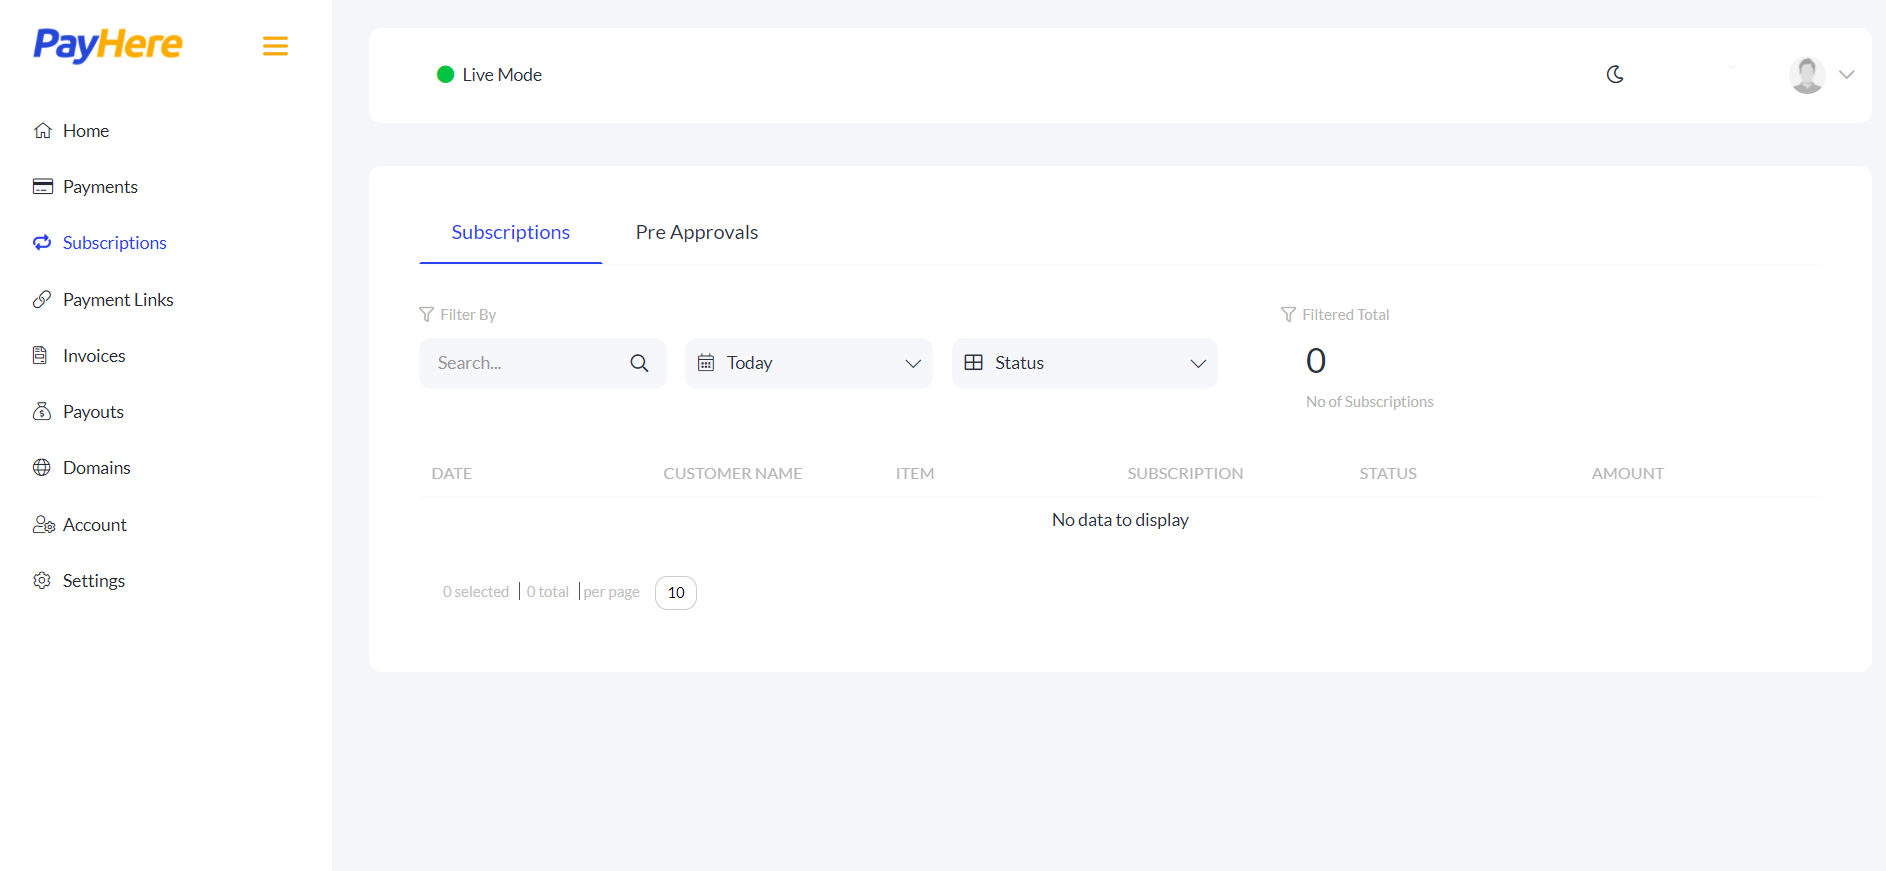Change the per page count of 10

[x=676, y=593]
